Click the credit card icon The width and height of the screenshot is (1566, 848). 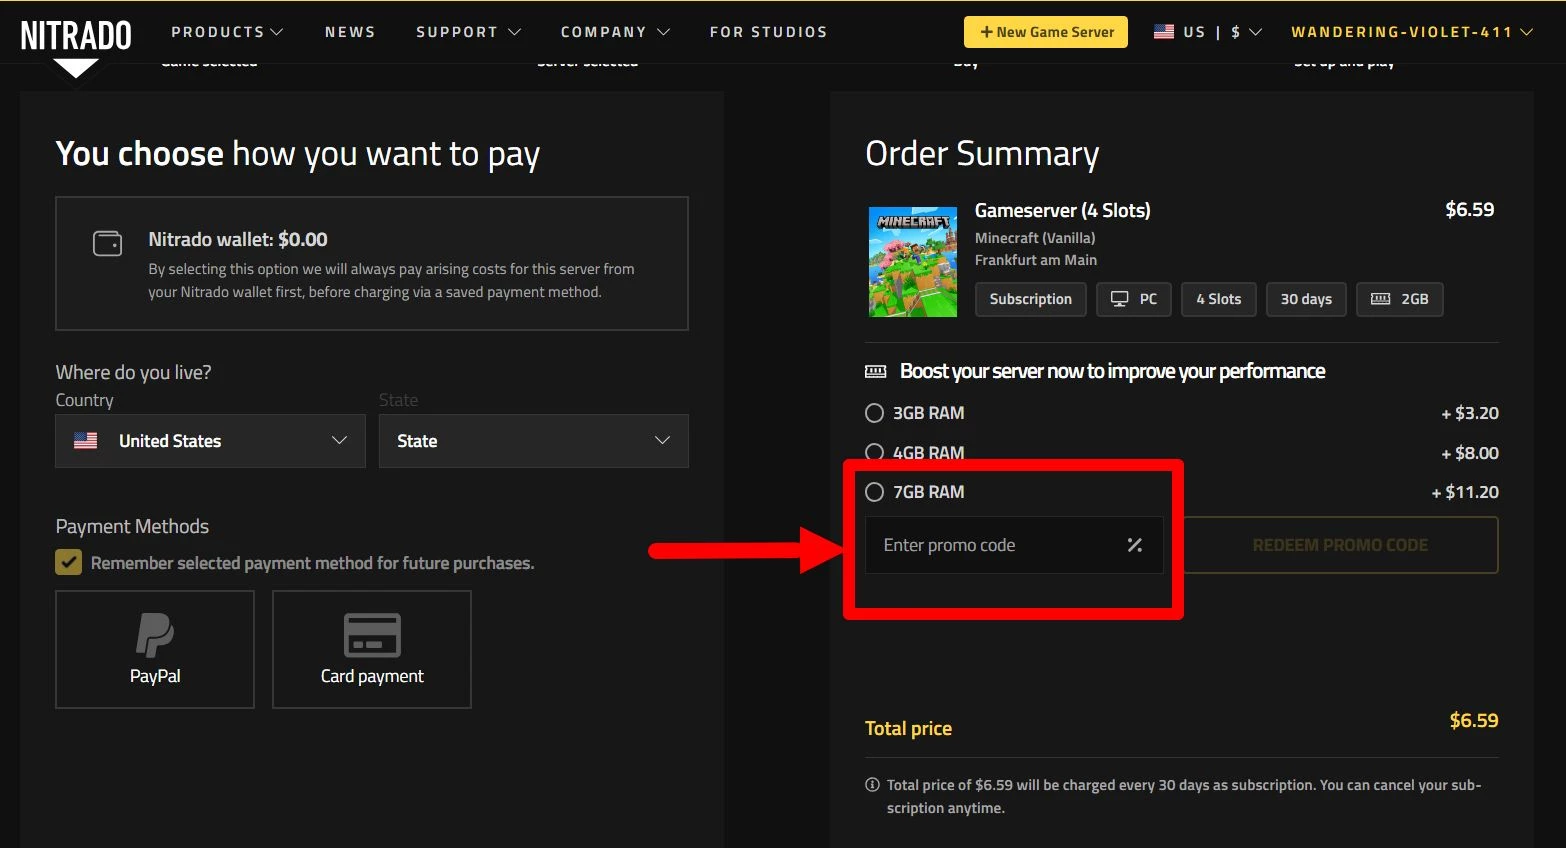point(372,635)
